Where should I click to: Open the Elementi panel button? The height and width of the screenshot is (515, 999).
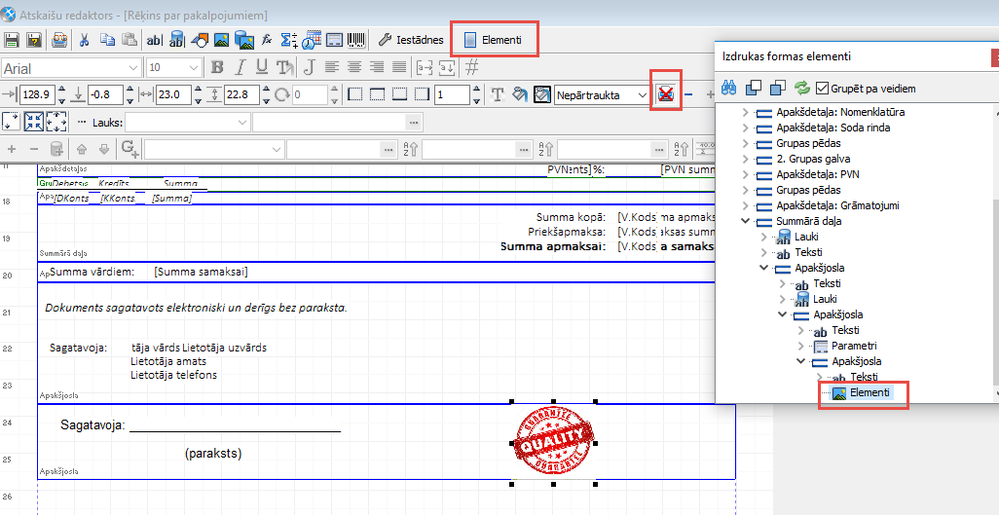[492, 40]
